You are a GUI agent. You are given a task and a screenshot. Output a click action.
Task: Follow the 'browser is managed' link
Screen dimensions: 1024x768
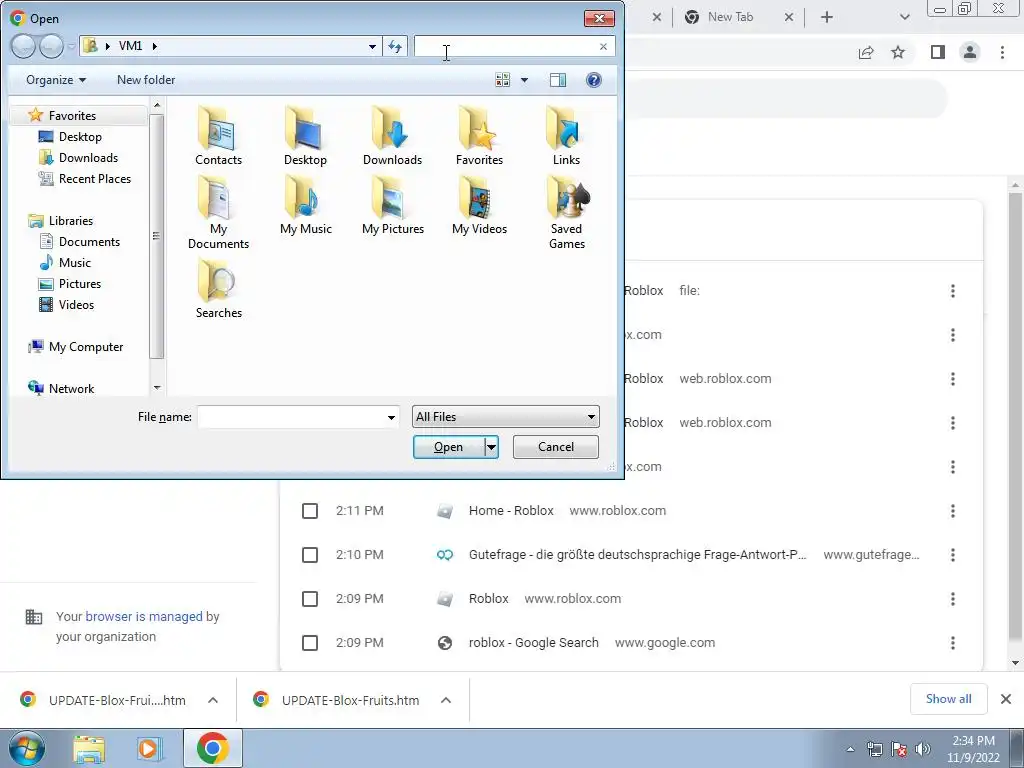pos(144,616)
